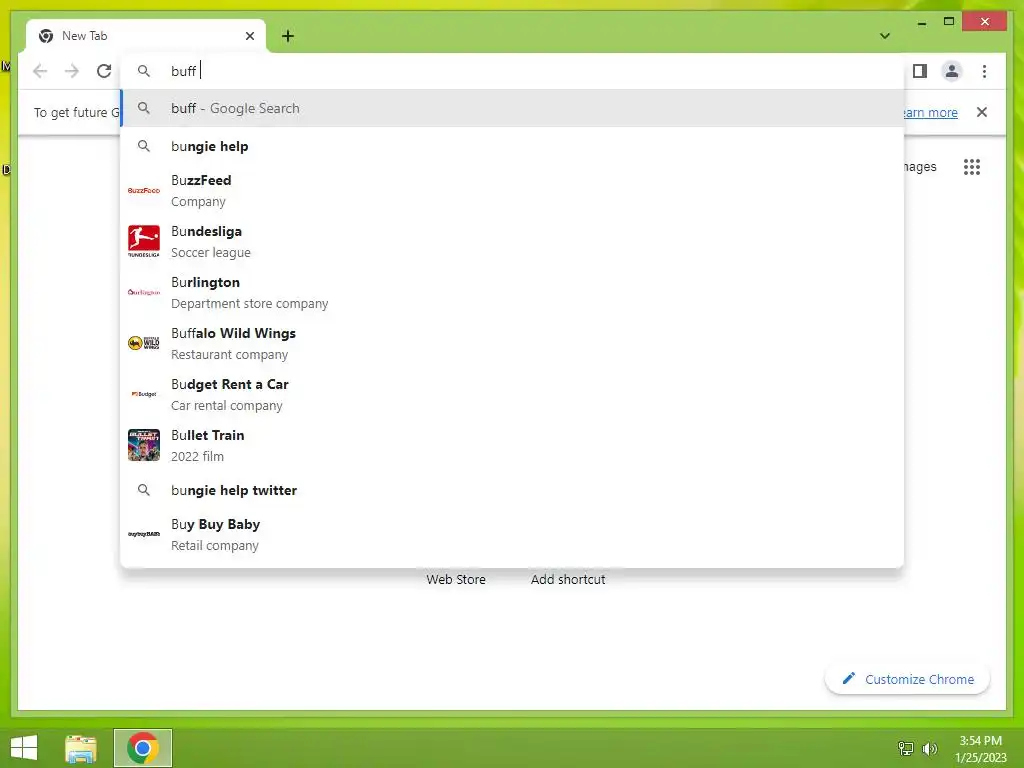Open the profile avatar menu
This screenshot has width=1024, height=768.
952,71
